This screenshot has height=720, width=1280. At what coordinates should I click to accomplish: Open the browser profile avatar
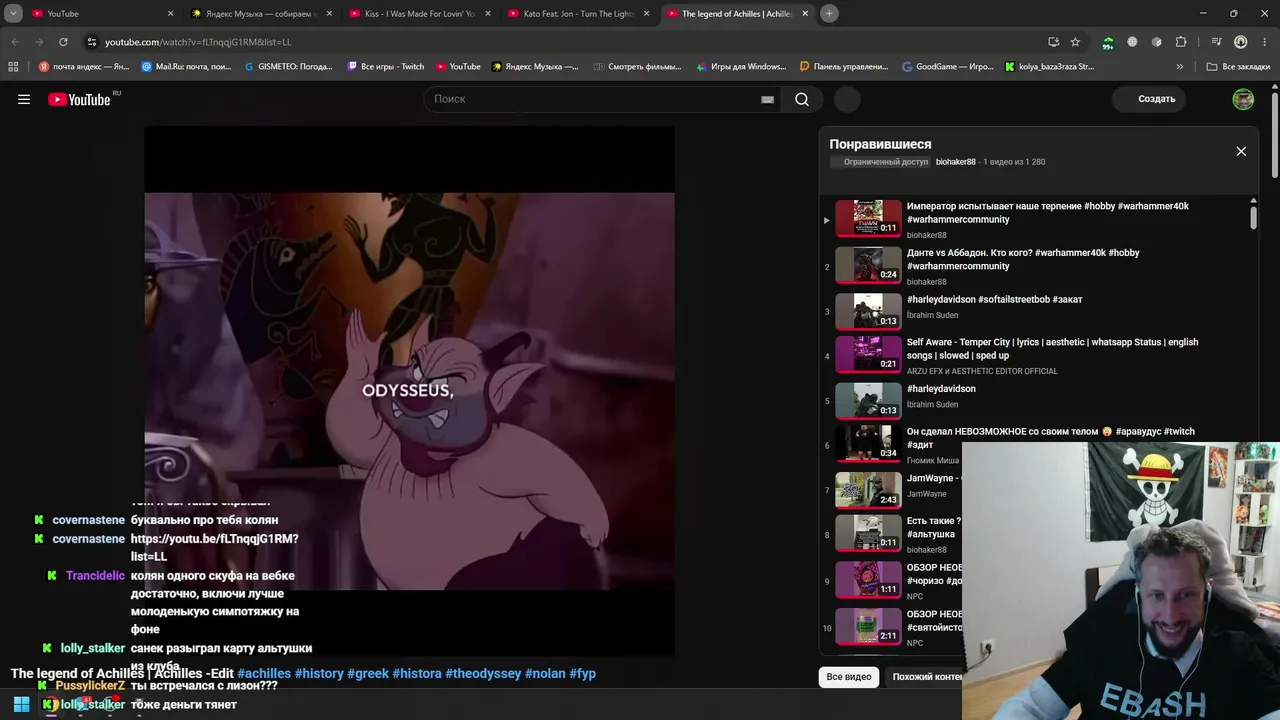click(x=1241, y=42)
